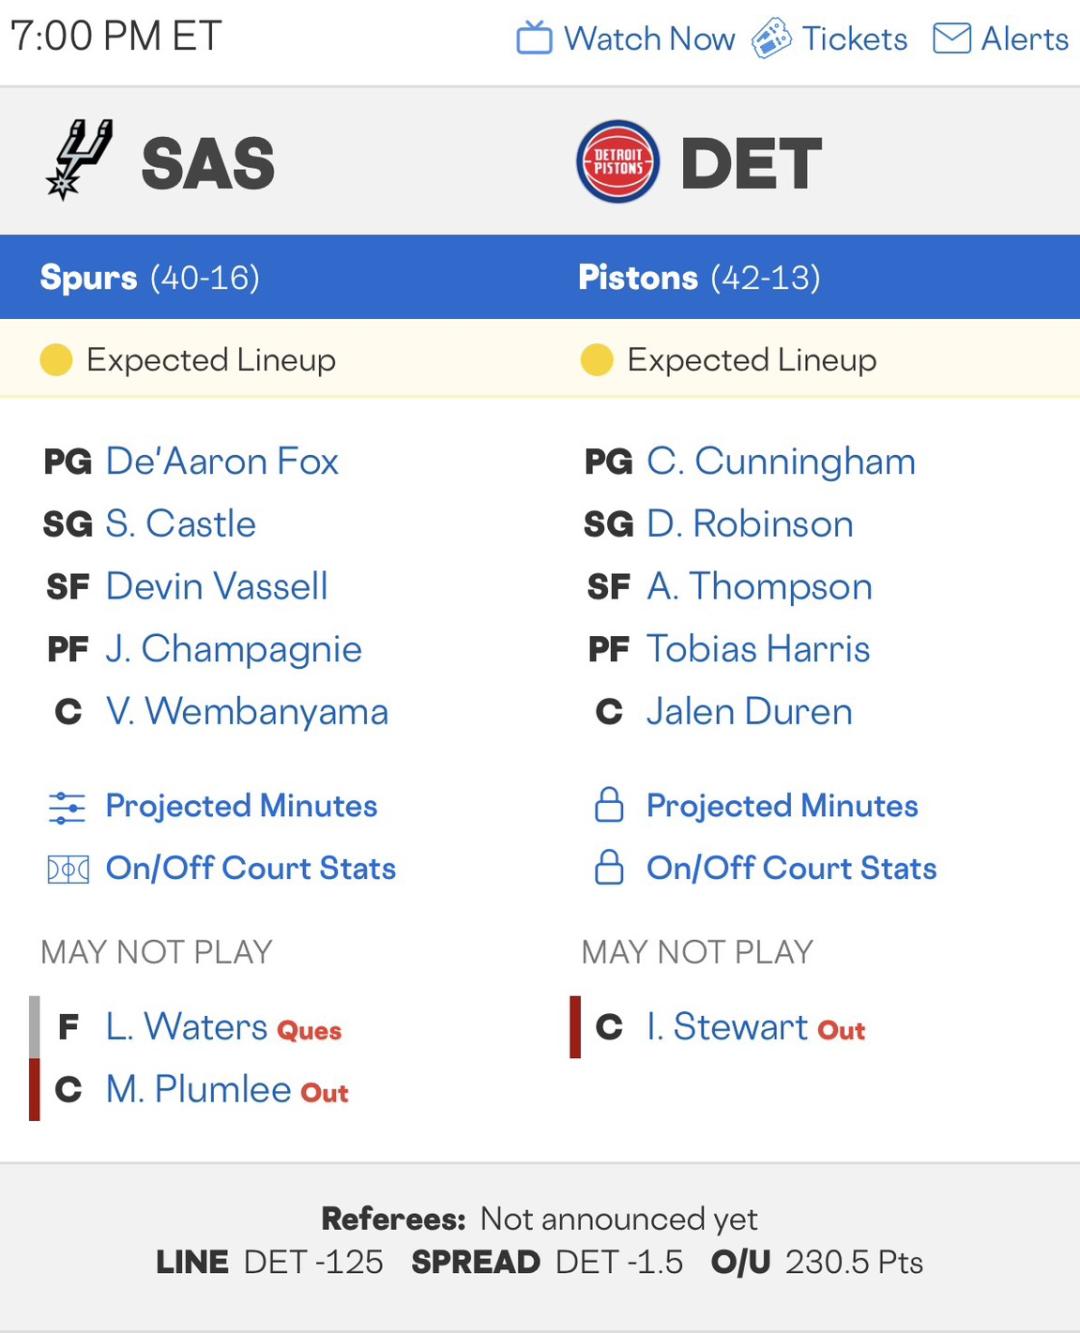Screen dimensions: 1080x1333
Task: Click the Watch Now TV icon
Action: 534,38
